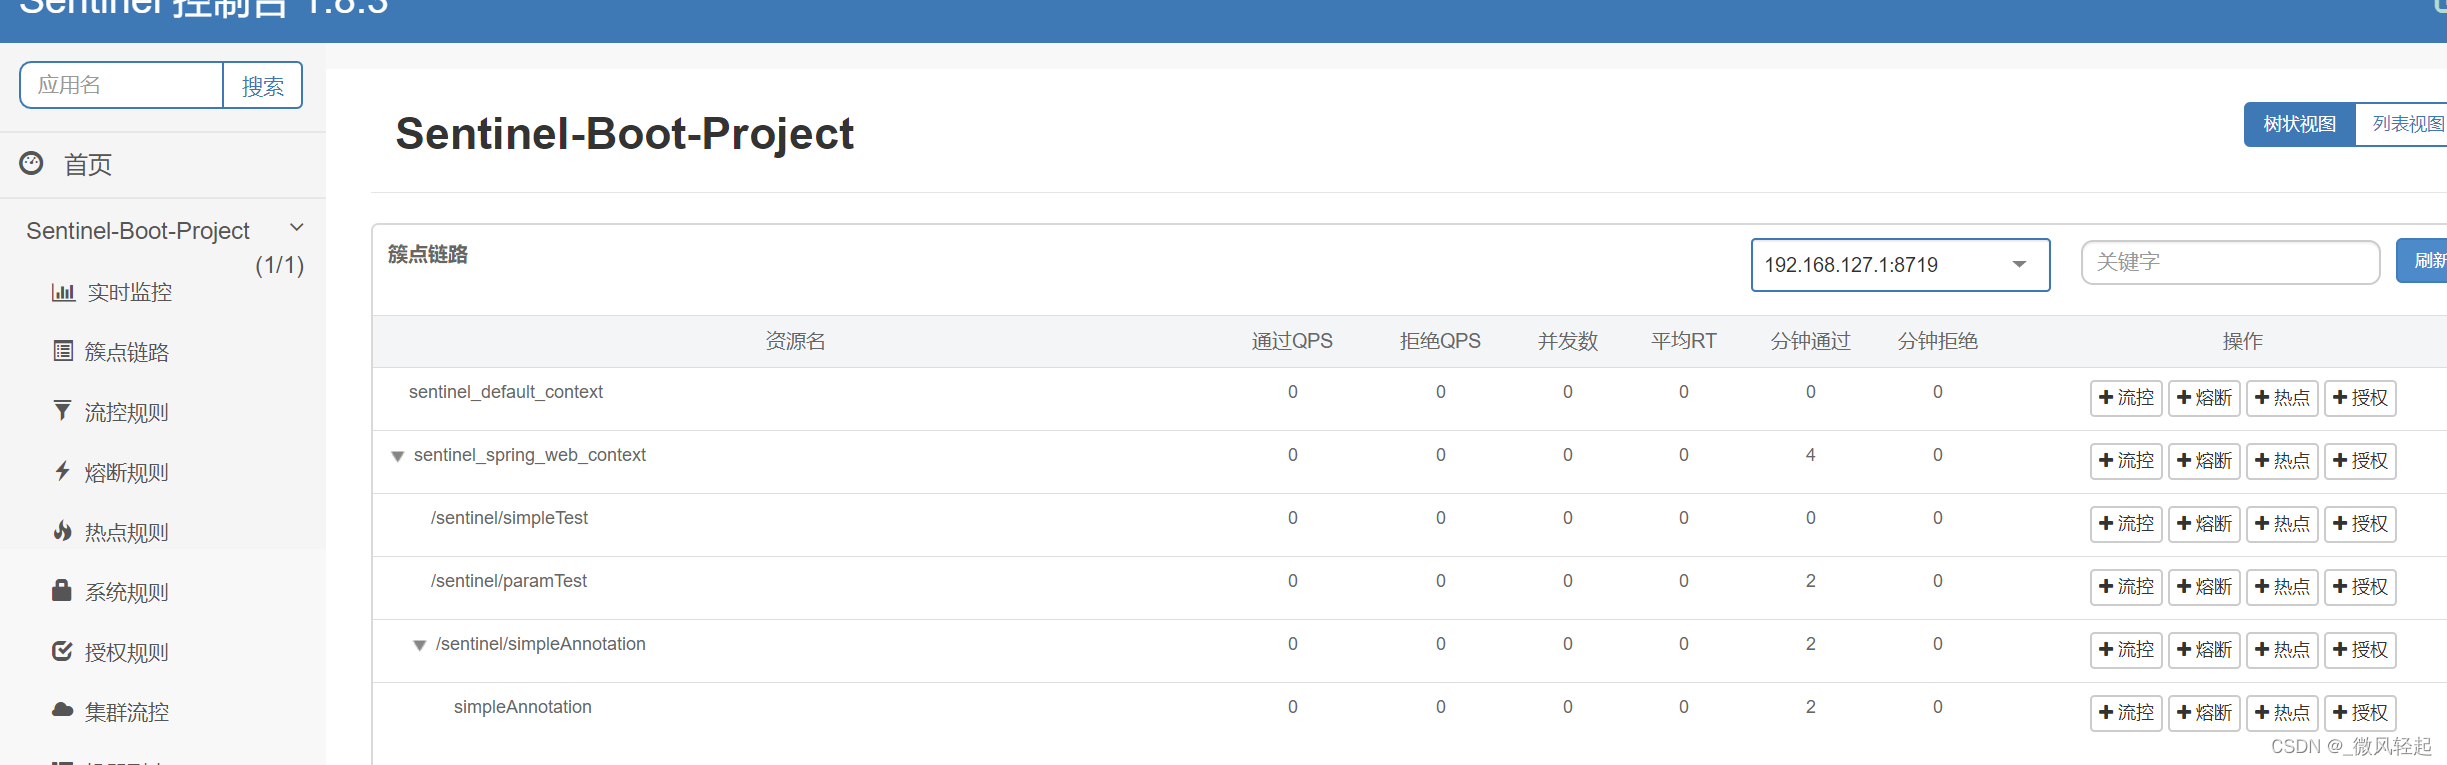Collapse the sentinel_spring_web_context tree node
2447x765 pixels.
397,456
